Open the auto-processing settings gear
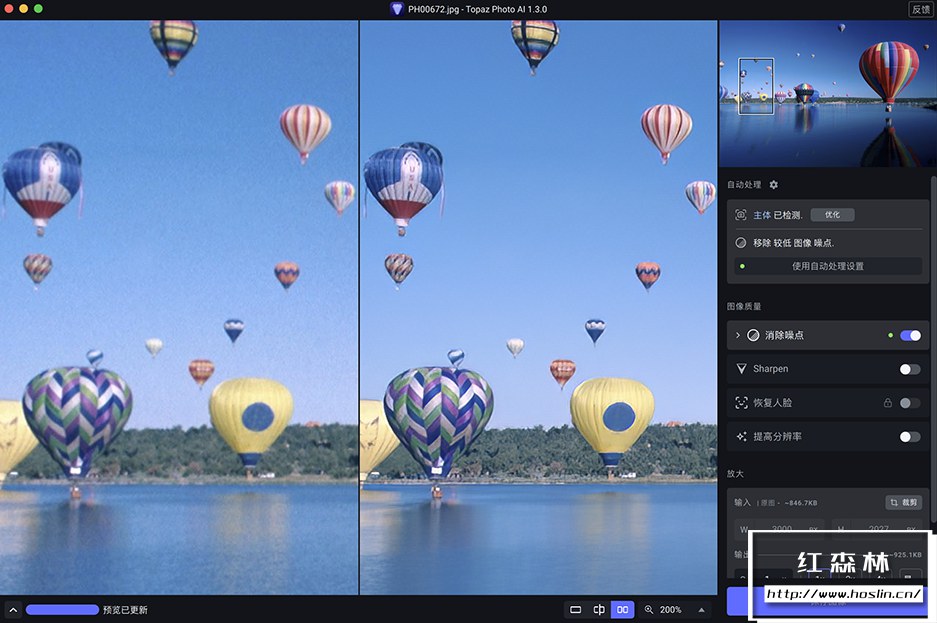 pos(773,185)
